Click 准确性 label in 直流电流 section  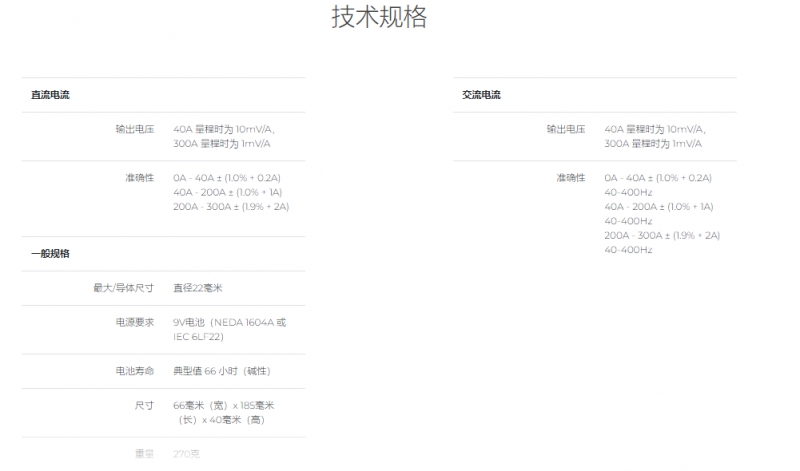click(139, 177)
